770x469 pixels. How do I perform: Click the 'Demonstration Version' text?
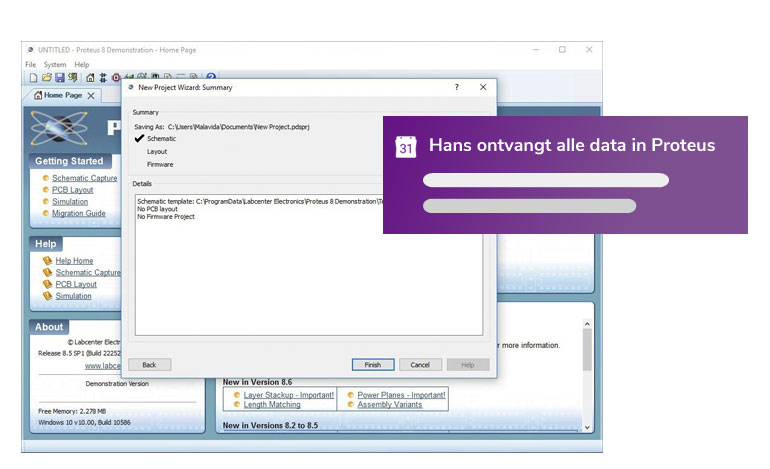117,384
